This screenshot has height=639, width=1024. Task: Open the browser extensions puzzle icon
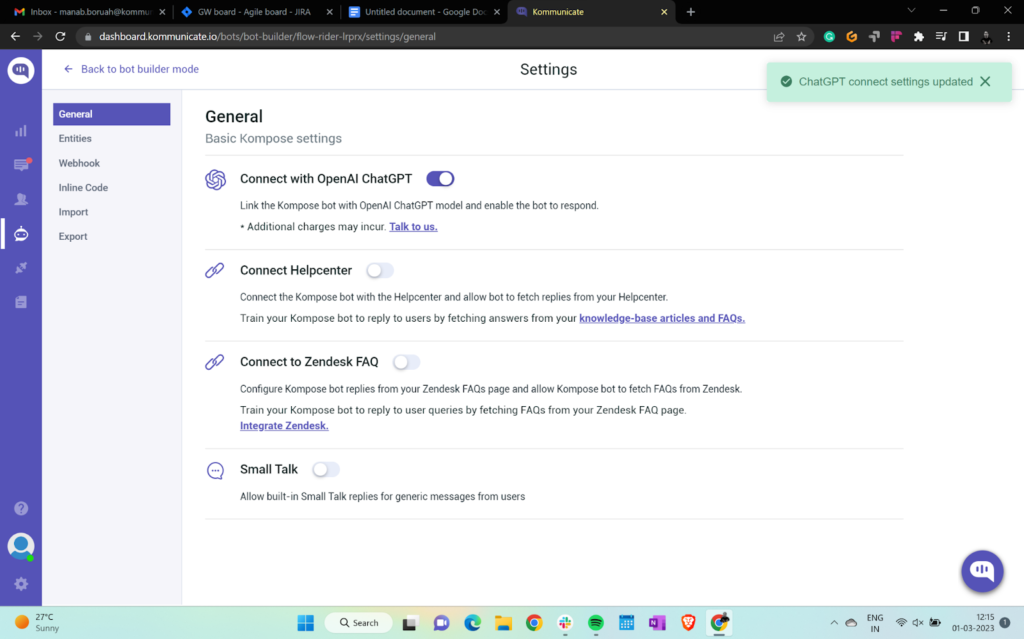(919, 37)
